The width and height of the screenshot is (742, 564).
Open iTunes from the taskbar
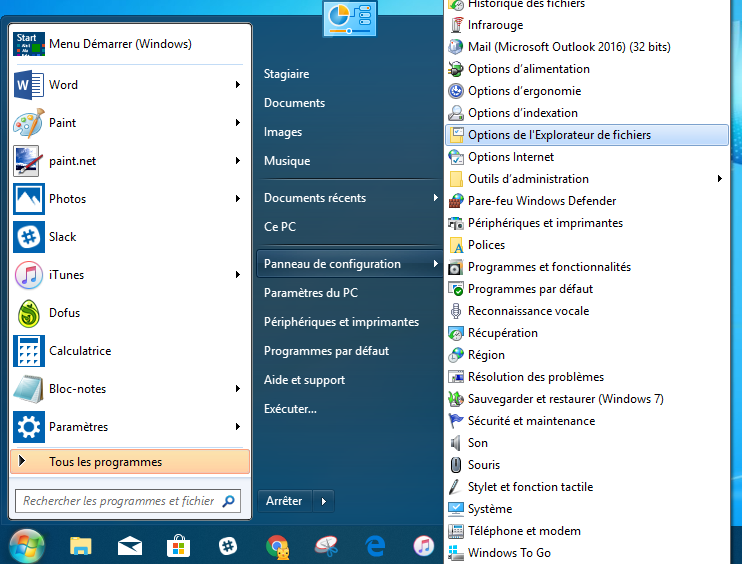pos(424,546)
